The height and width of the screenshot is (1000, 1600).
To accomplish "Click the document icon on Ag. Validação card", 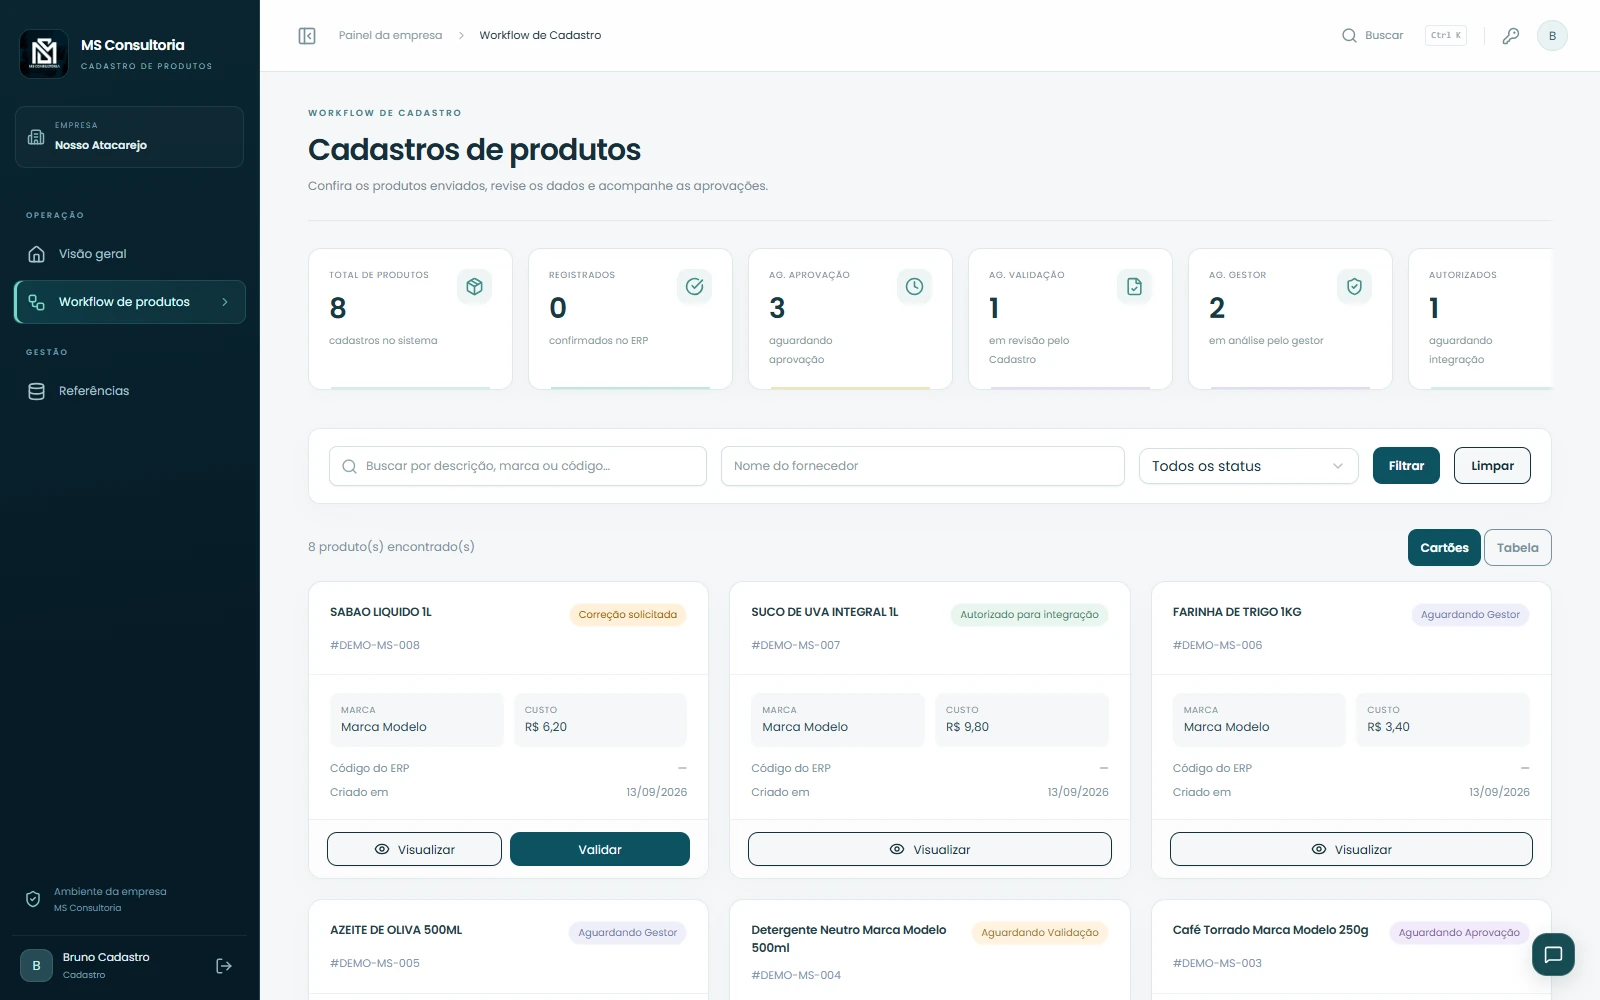I will click(x=1134, y=287).
